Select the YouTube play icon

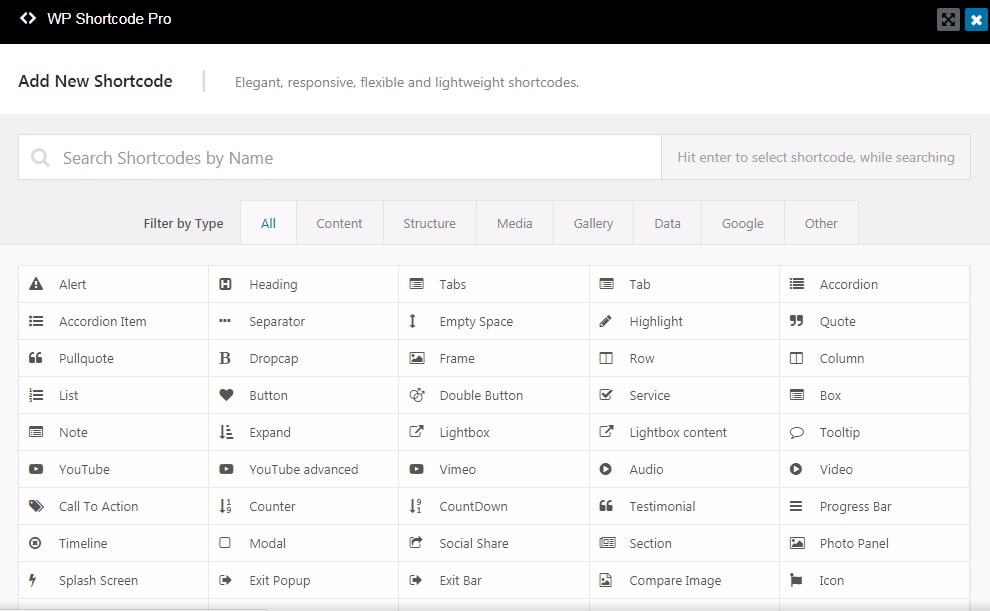(x=36, y=469)
